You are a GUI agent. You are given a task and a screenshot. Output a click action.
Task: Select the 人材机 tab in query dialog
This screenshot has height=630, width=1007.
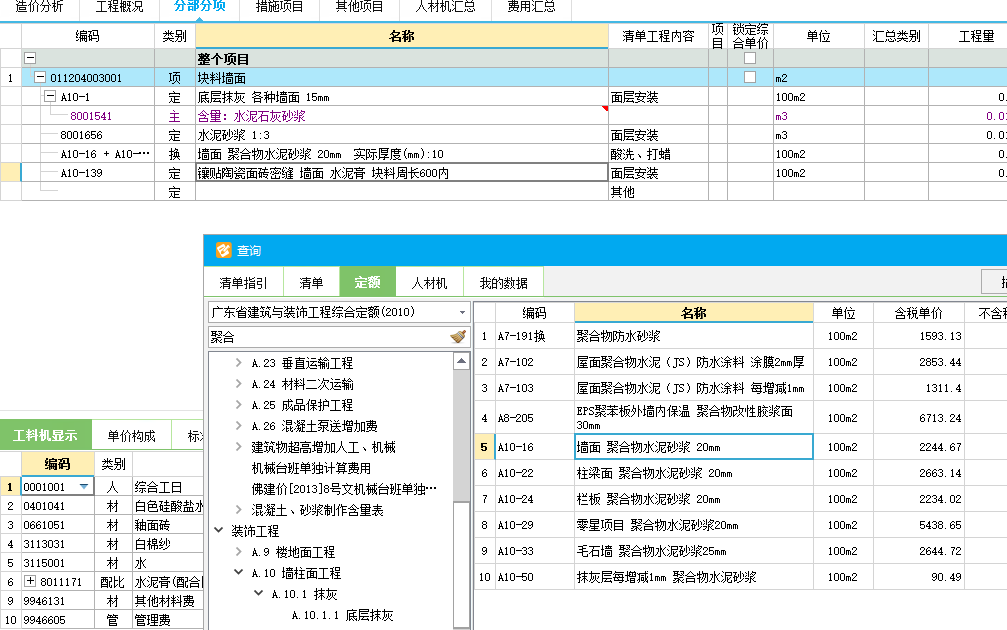[429, 283]
